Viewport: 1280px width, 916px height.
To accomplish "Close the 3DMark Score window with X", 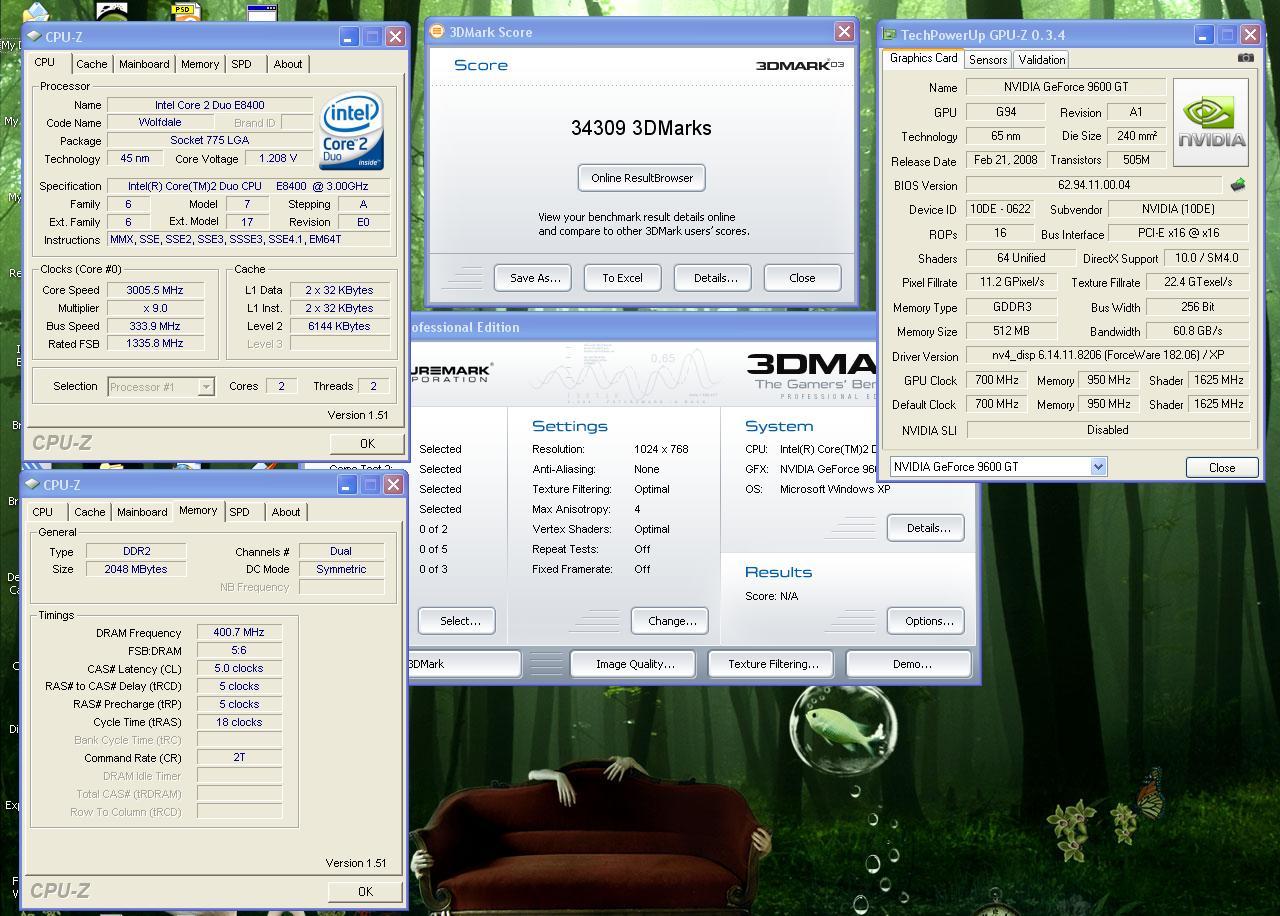I will pyautogui.click(x=844, y=32).
